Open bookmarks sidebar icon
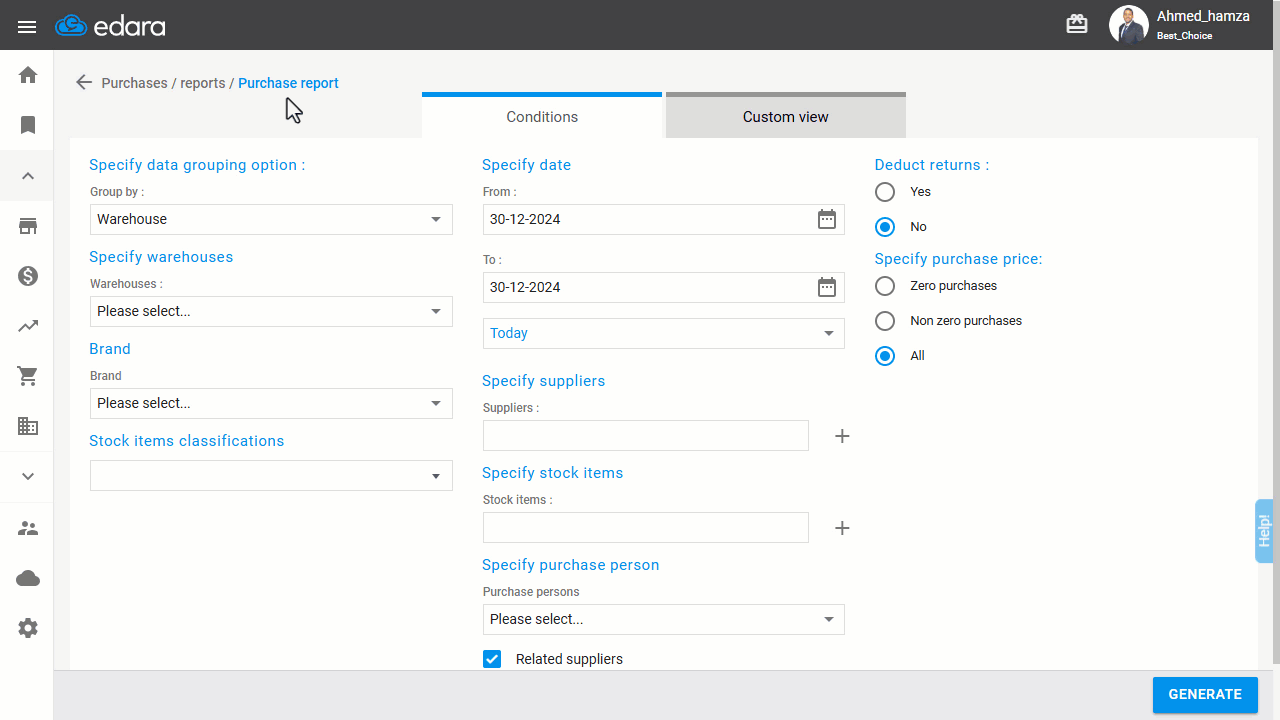The height and width of the screenshot is (720, 1280). (x=28, y=125)
